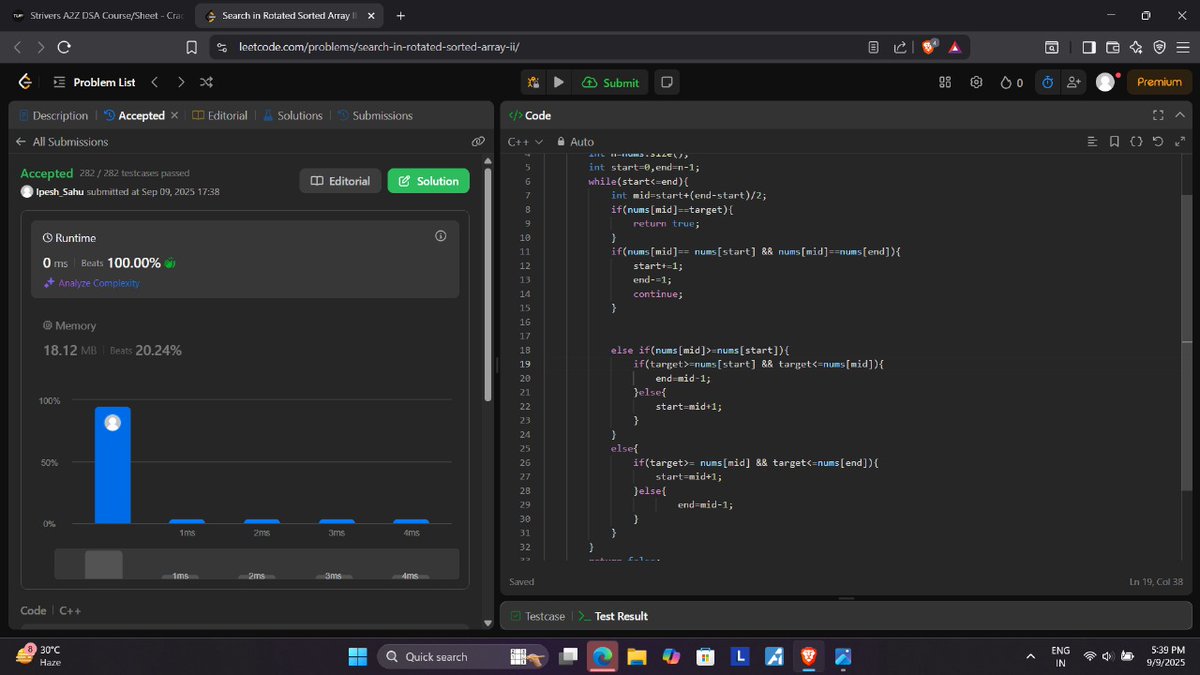This screenshot has height=675, width=1200.
Task: Click the green Solution button
Action: [428, 181]
